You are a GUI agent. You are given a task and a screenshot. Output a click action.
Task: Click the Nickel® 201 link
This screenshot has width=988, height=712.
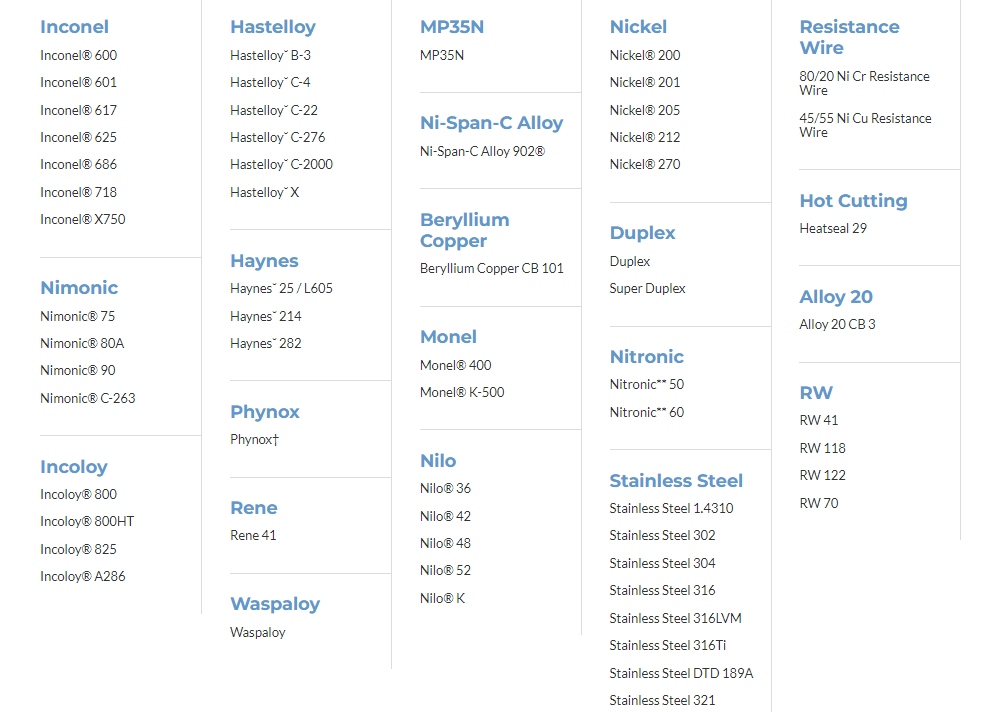coord(644,82)
